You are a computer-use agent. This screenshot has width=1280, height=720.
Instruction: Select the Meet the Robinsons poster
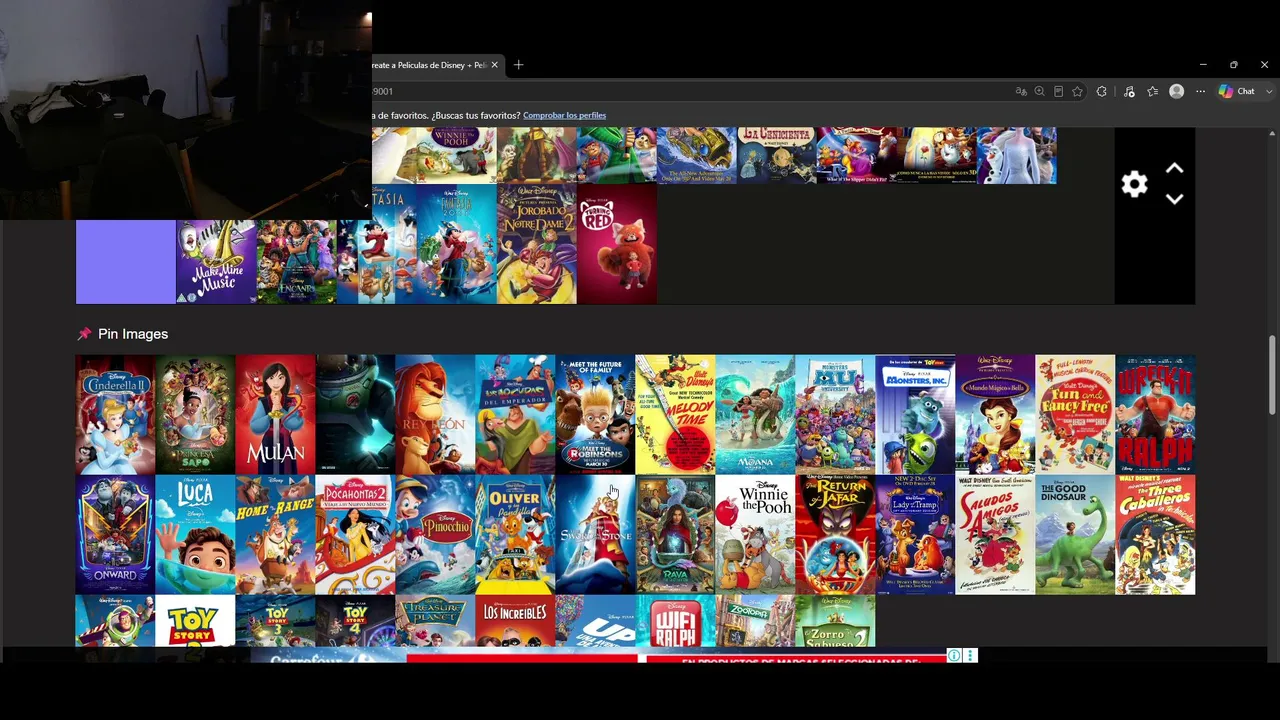click(x=595, y=415)
